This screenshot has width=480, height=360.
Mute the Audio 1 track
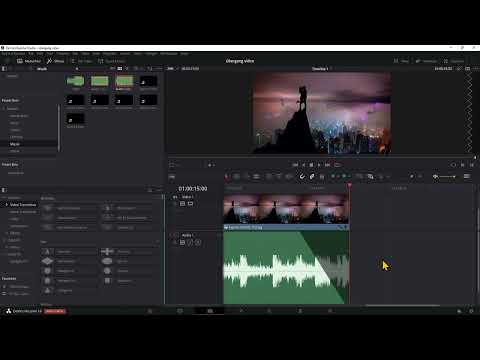click(198, 242)
